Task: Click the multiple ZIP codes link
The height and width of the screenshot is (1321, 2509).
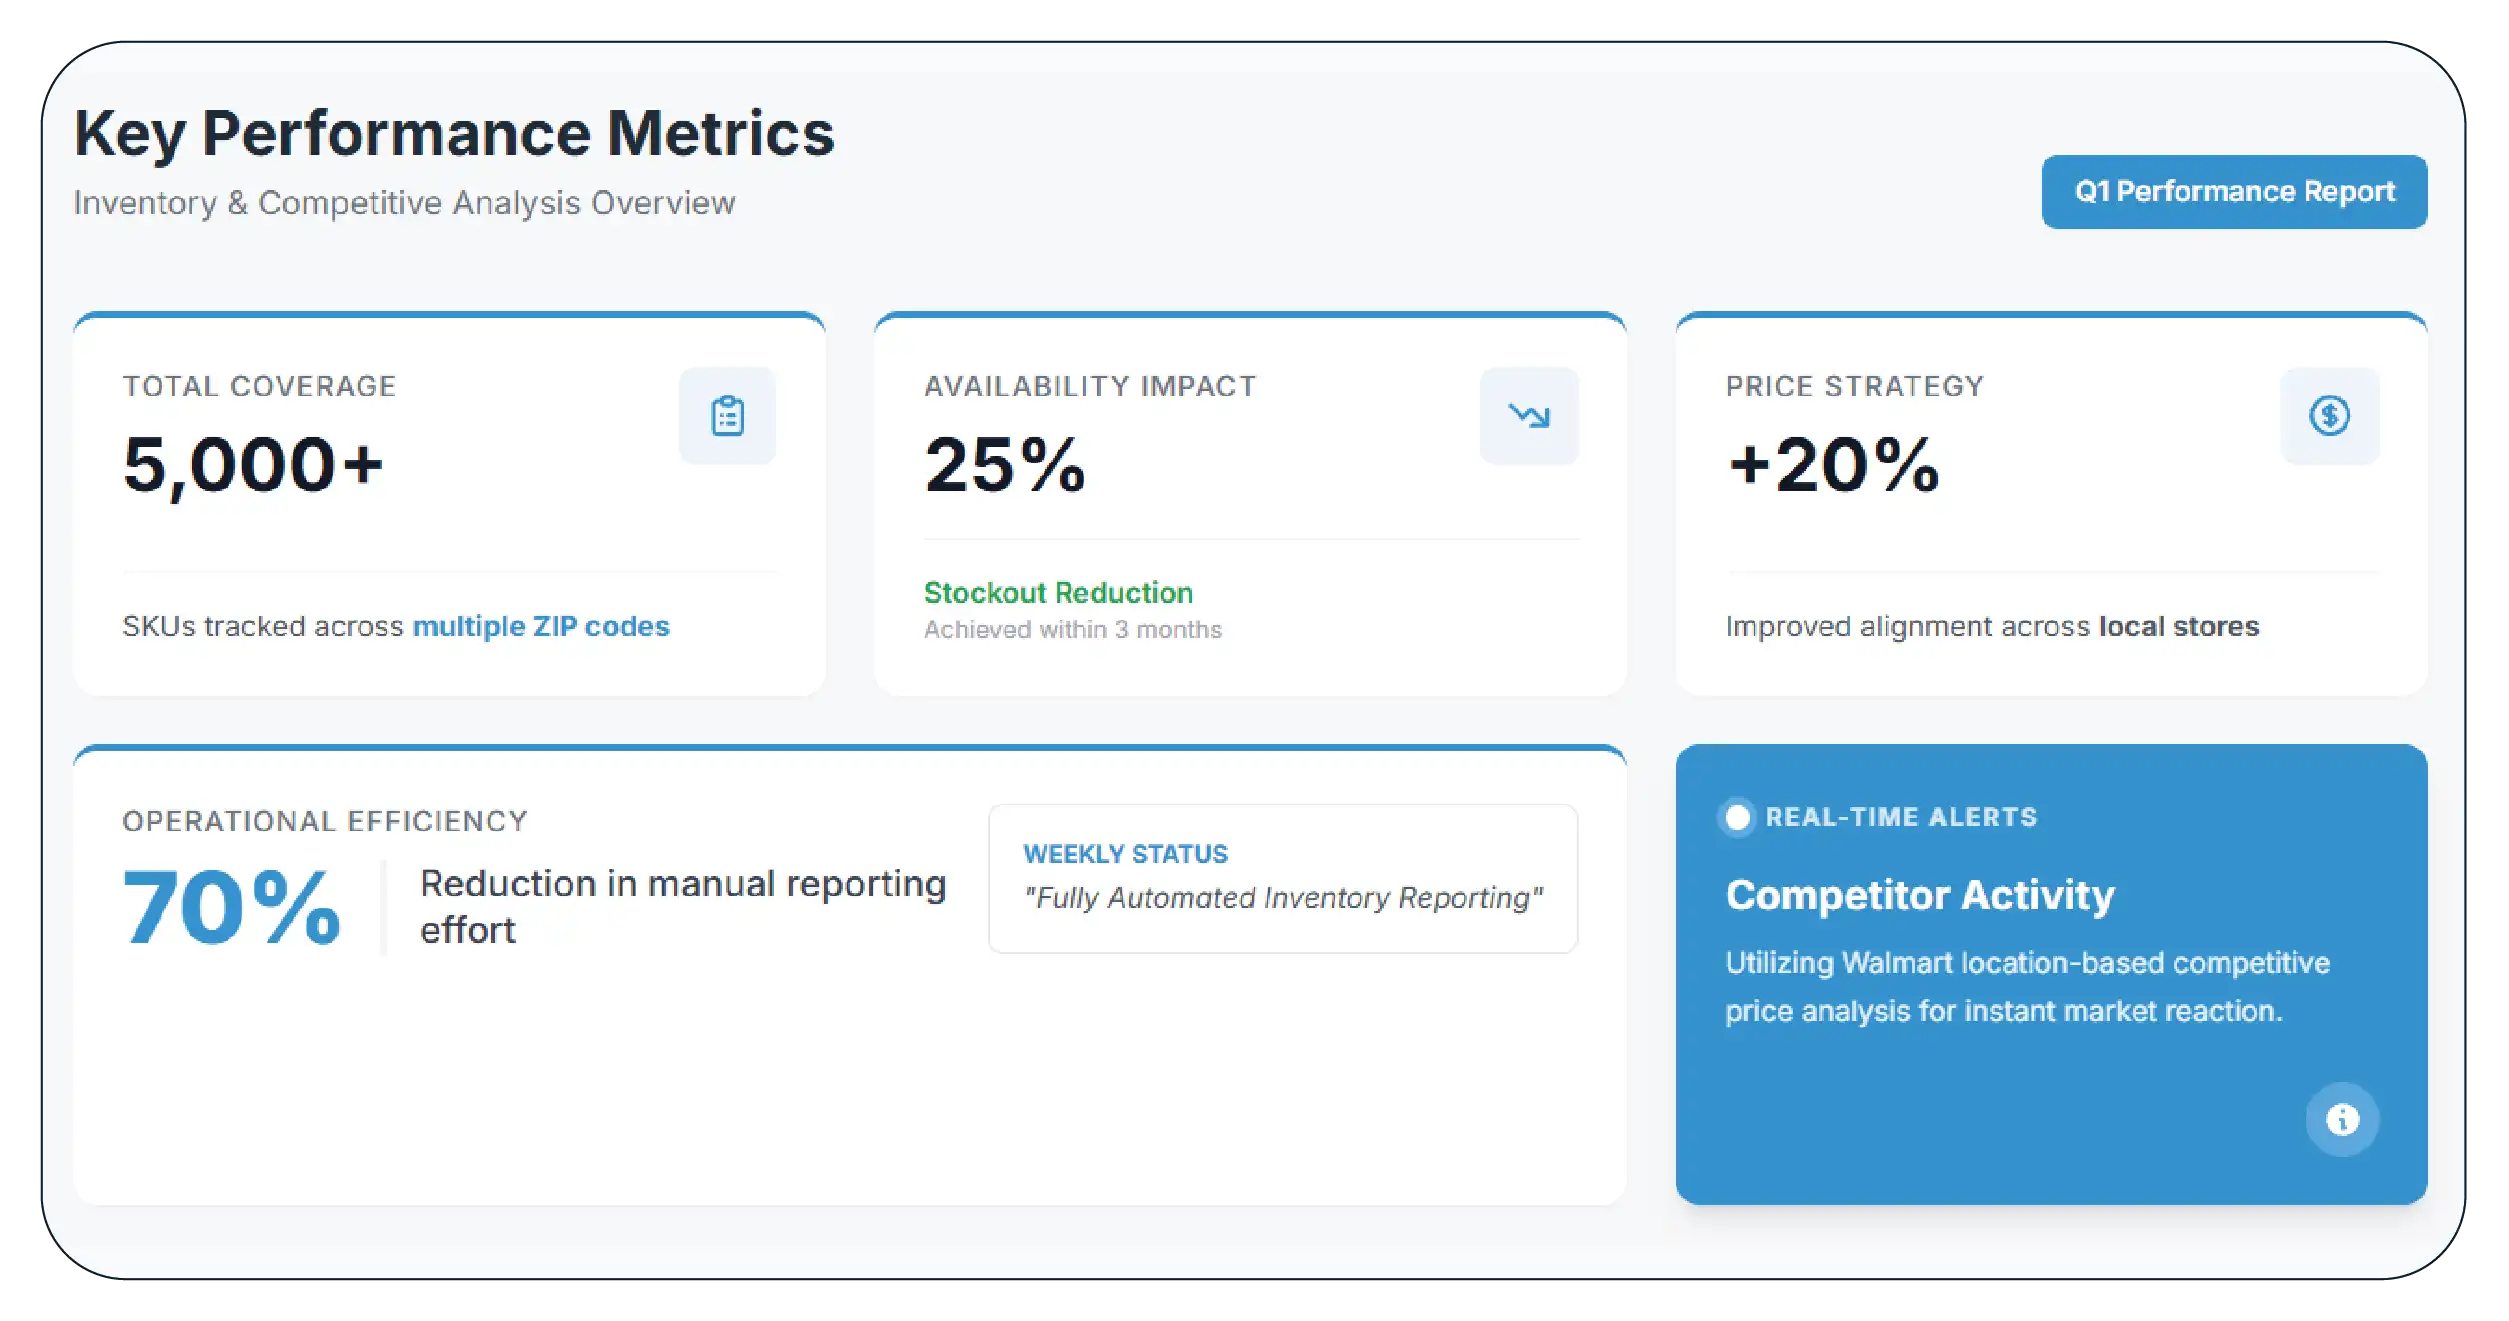Action: pos(542,626)
